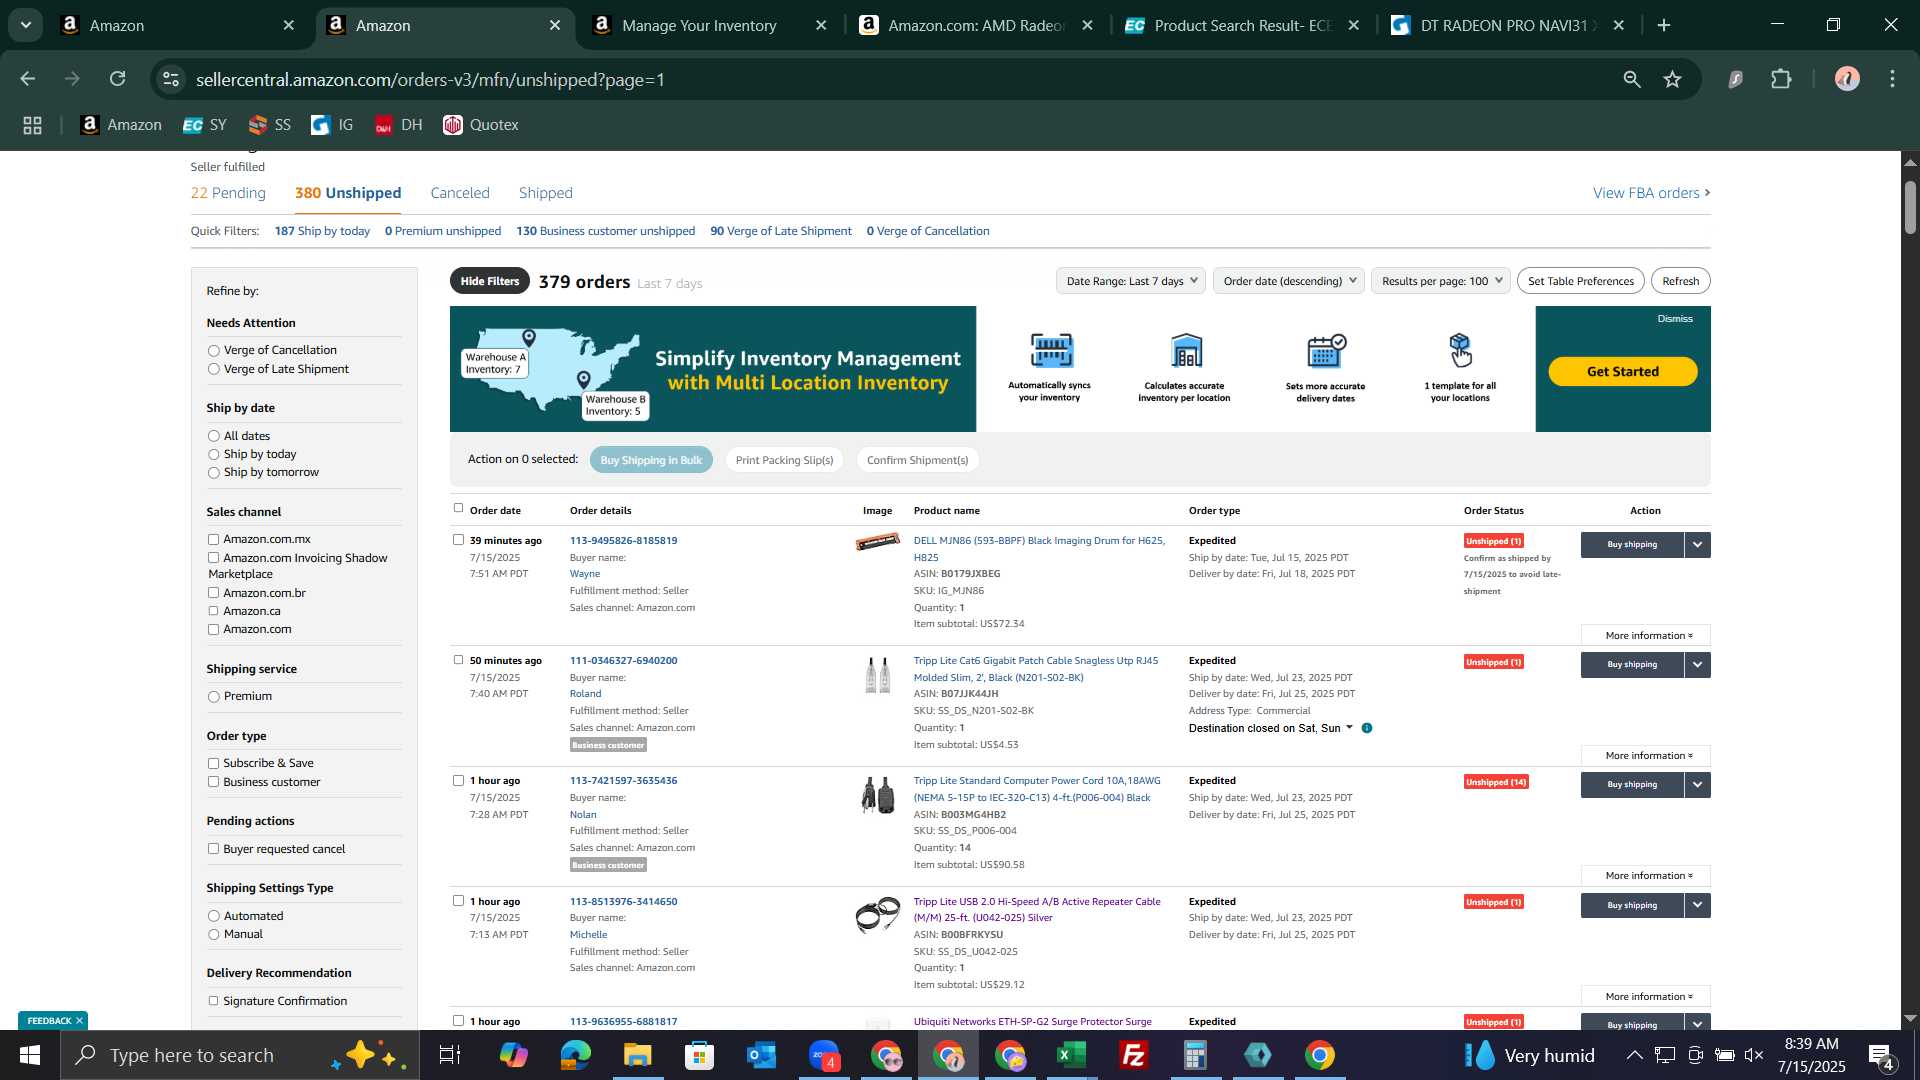The width and height of the screenshot is (1920, 1080).
Task: Open Date Range Last 7 days dropdown
Action: tap(1130, 281)
